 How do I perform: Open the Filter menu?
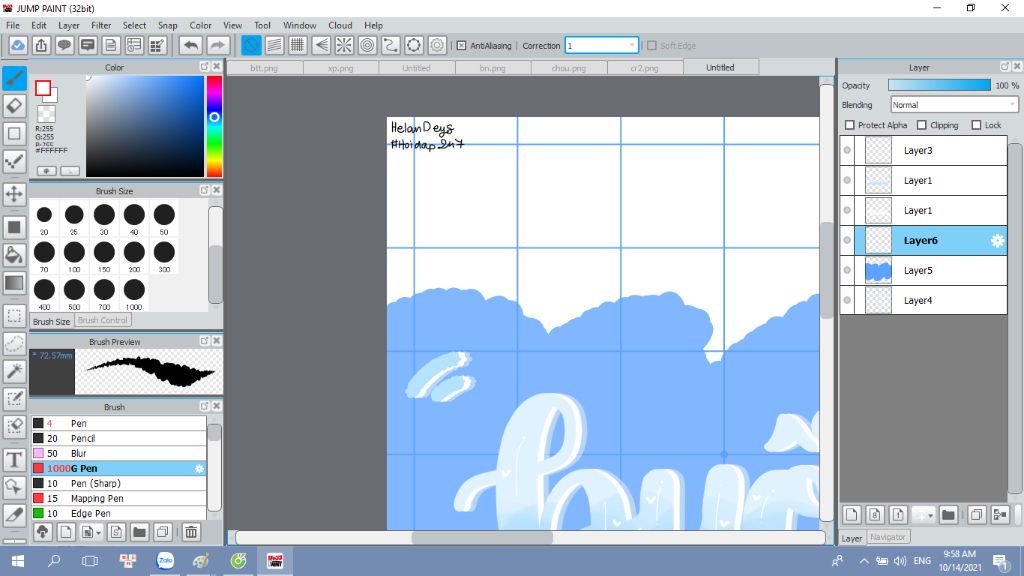coord(101,25)
